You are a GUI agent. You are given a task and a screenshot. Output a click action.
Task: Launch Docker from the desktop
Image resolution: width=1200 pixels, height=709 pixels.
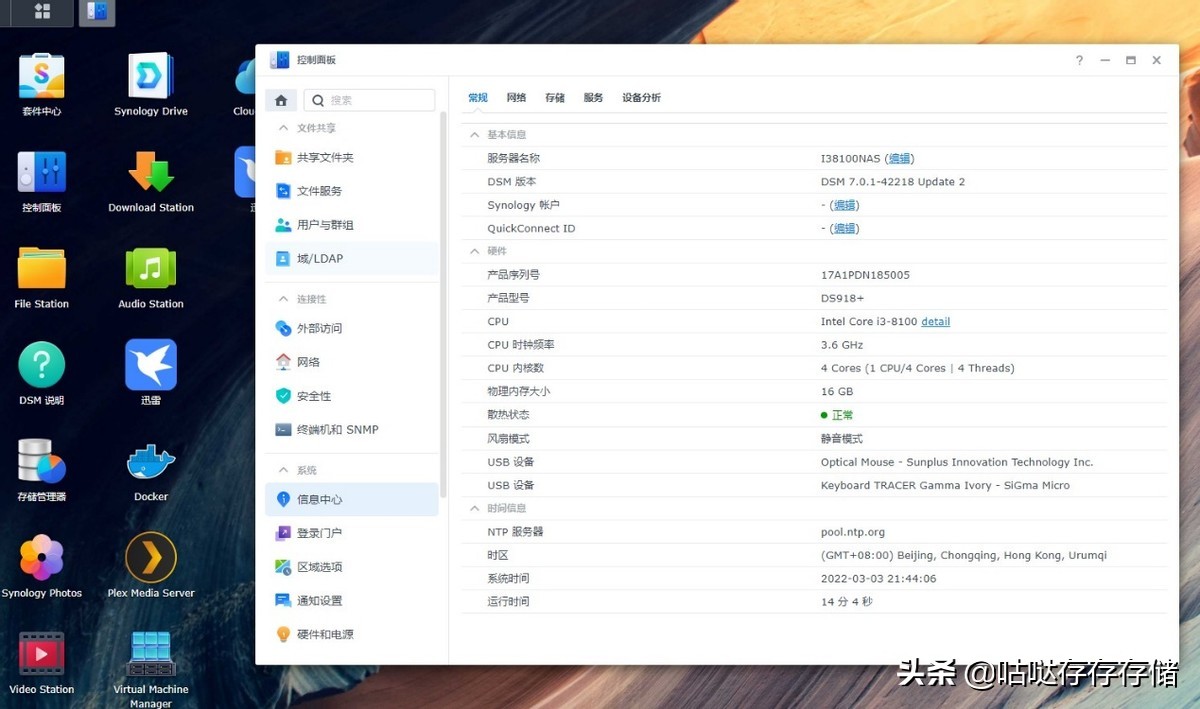pos(150,460)
